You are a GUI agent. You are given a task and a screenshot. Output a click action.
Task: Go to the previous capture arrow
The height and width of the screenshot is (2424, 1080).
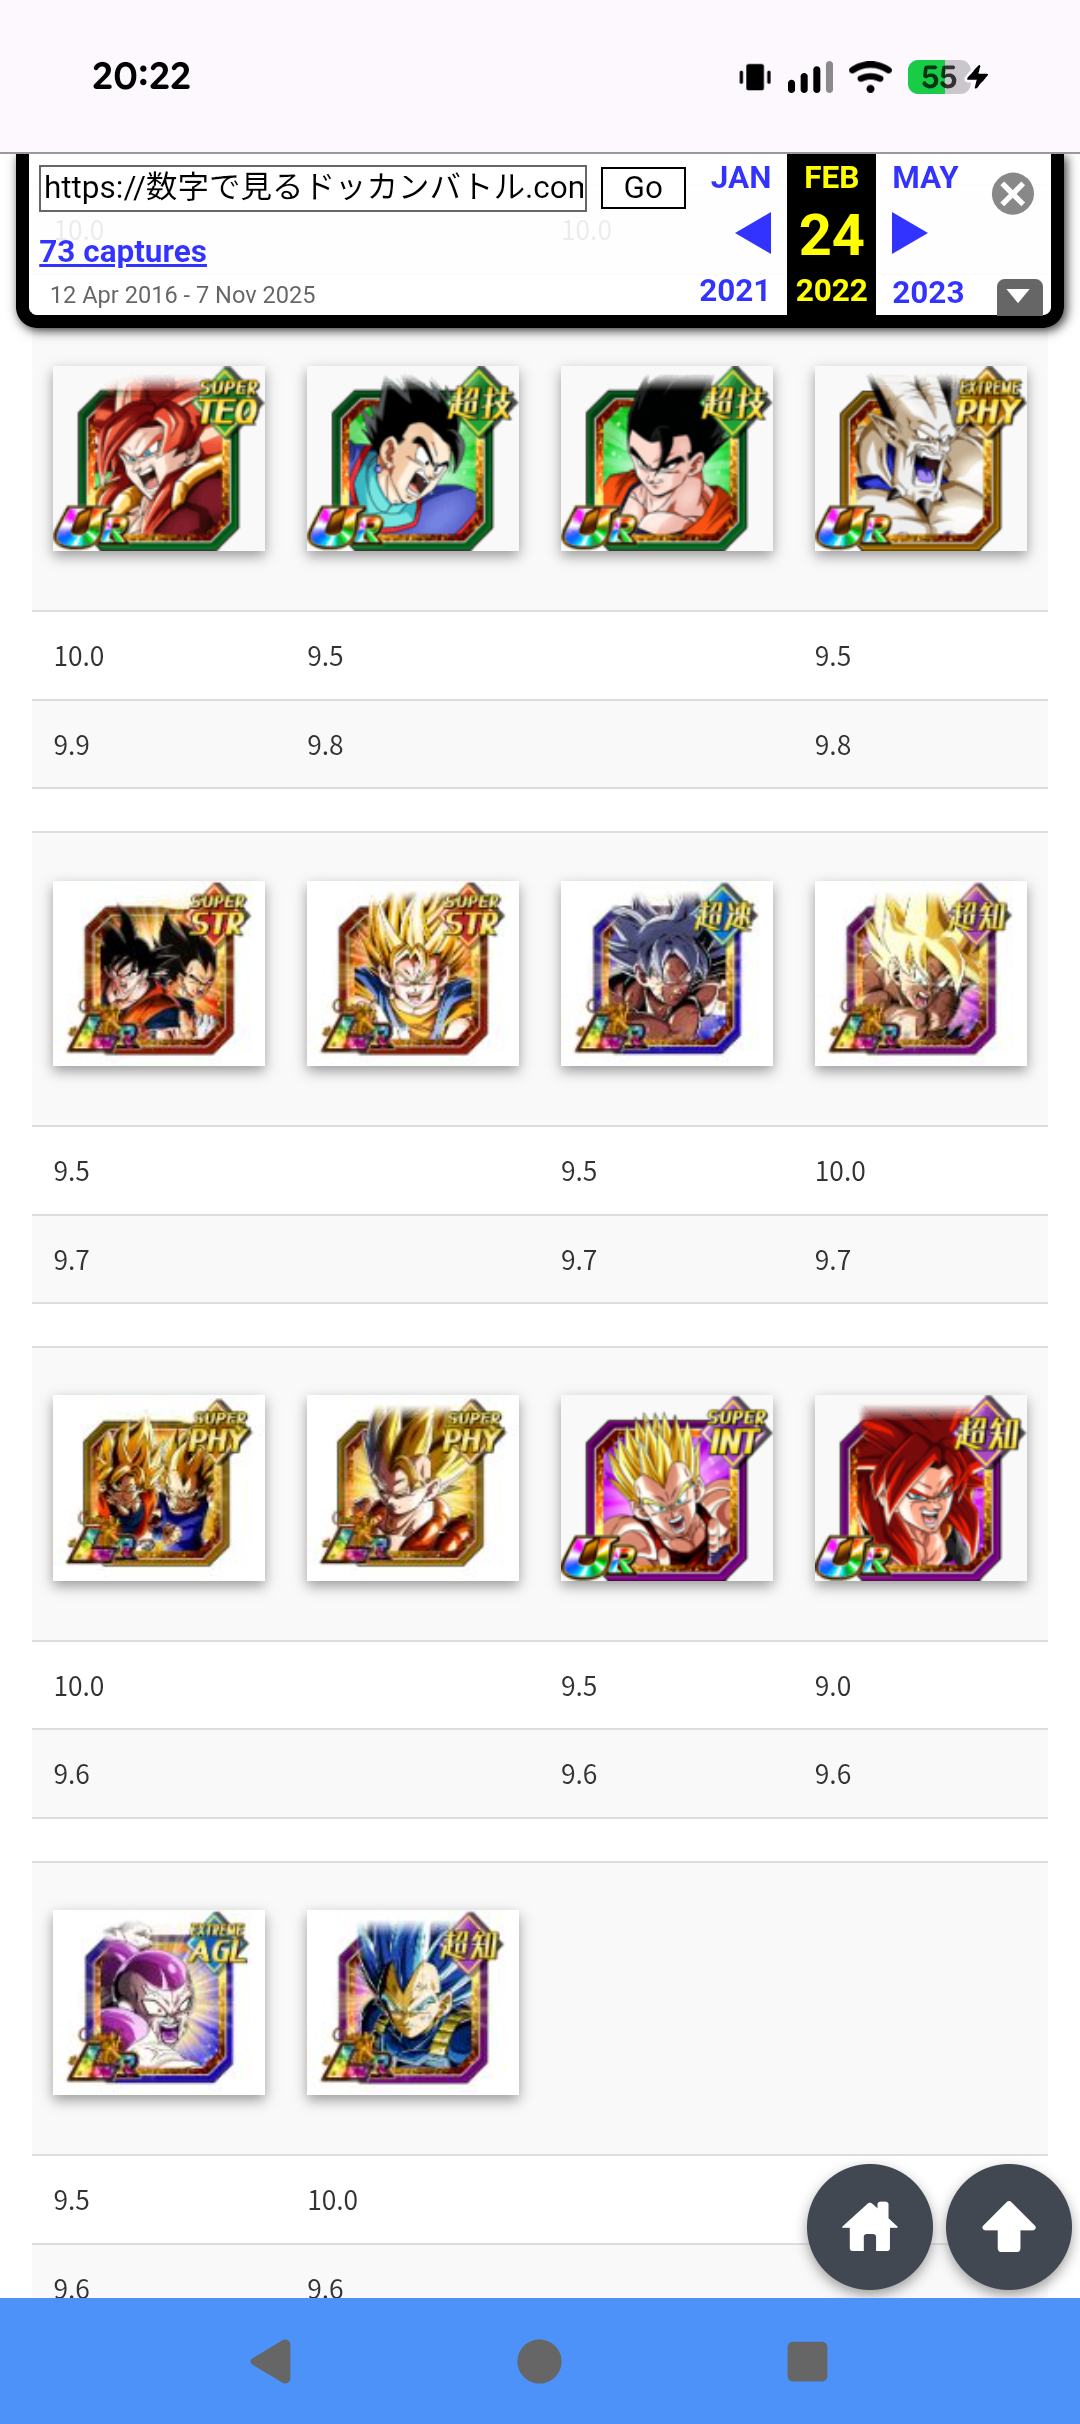pyautogui.click(x=753, y=234)
